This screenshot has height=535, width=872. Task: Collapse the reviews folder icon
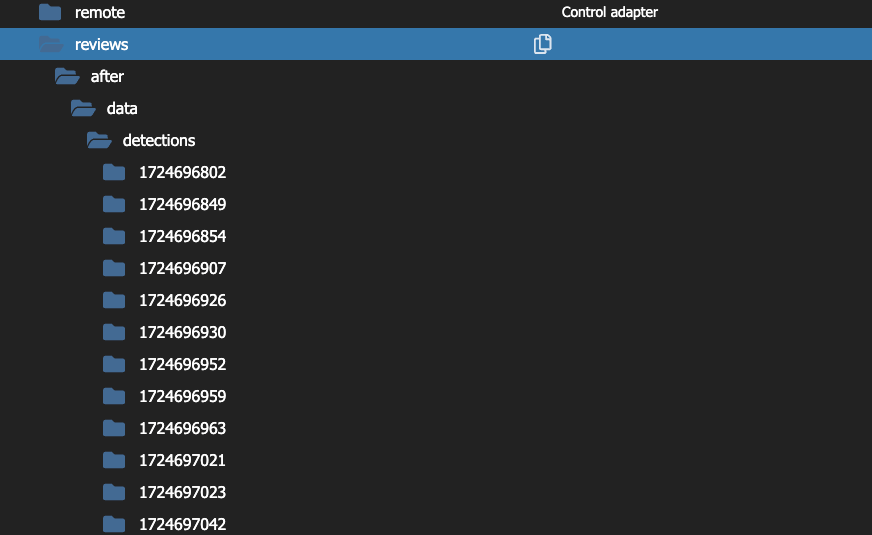coord(51,44)
